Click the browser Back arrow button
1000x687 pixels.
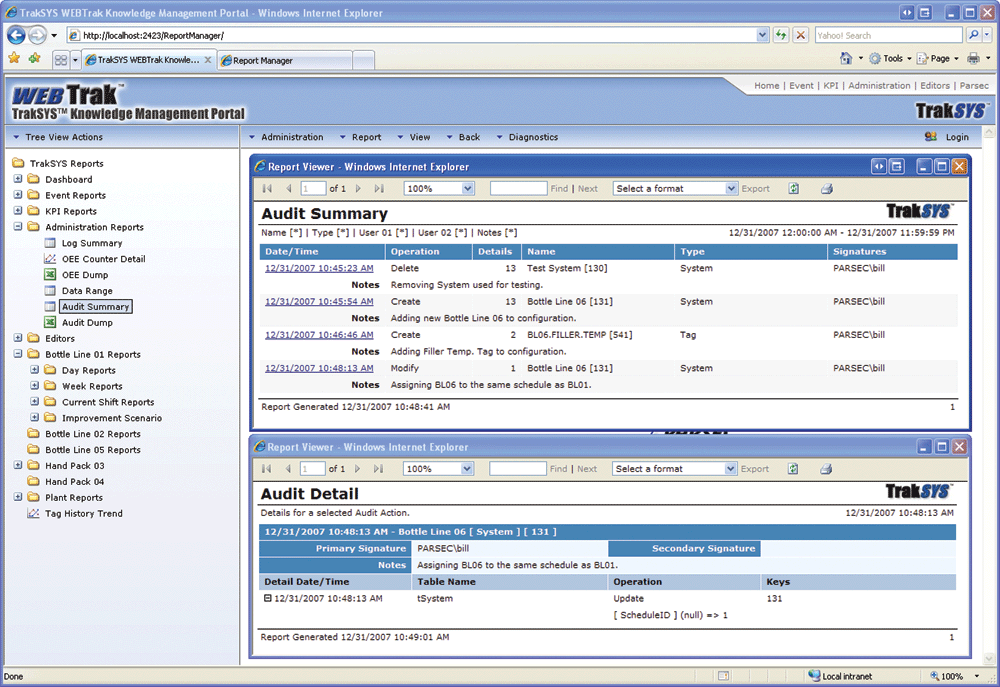click(17, 35)
